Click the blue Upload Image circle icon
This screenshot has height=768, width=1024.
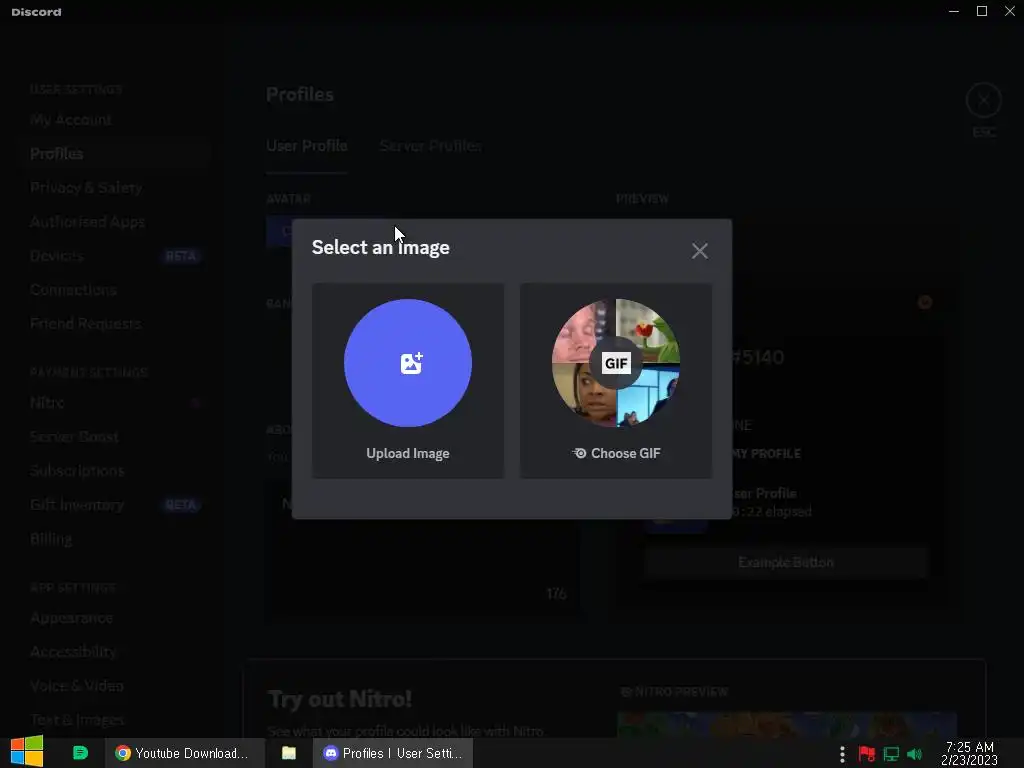pyautogui.click(x=408, y=363)
